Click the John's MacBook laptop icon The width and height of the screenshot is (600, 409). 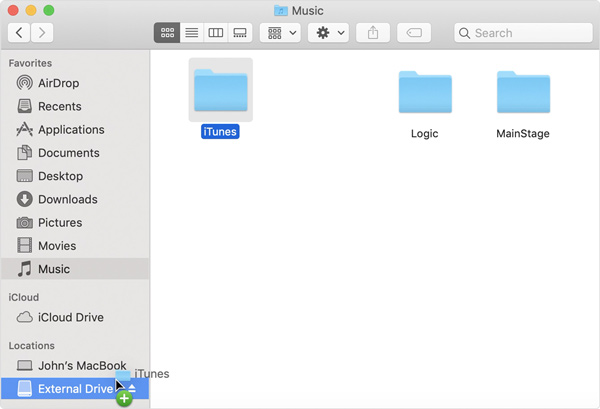[24, 366]
